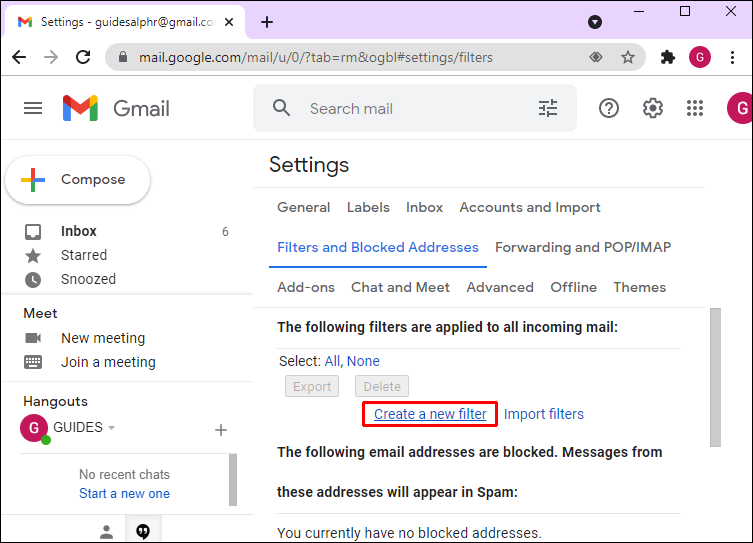Open the Offline settings tab
The image size is (753, 543).
573,287
